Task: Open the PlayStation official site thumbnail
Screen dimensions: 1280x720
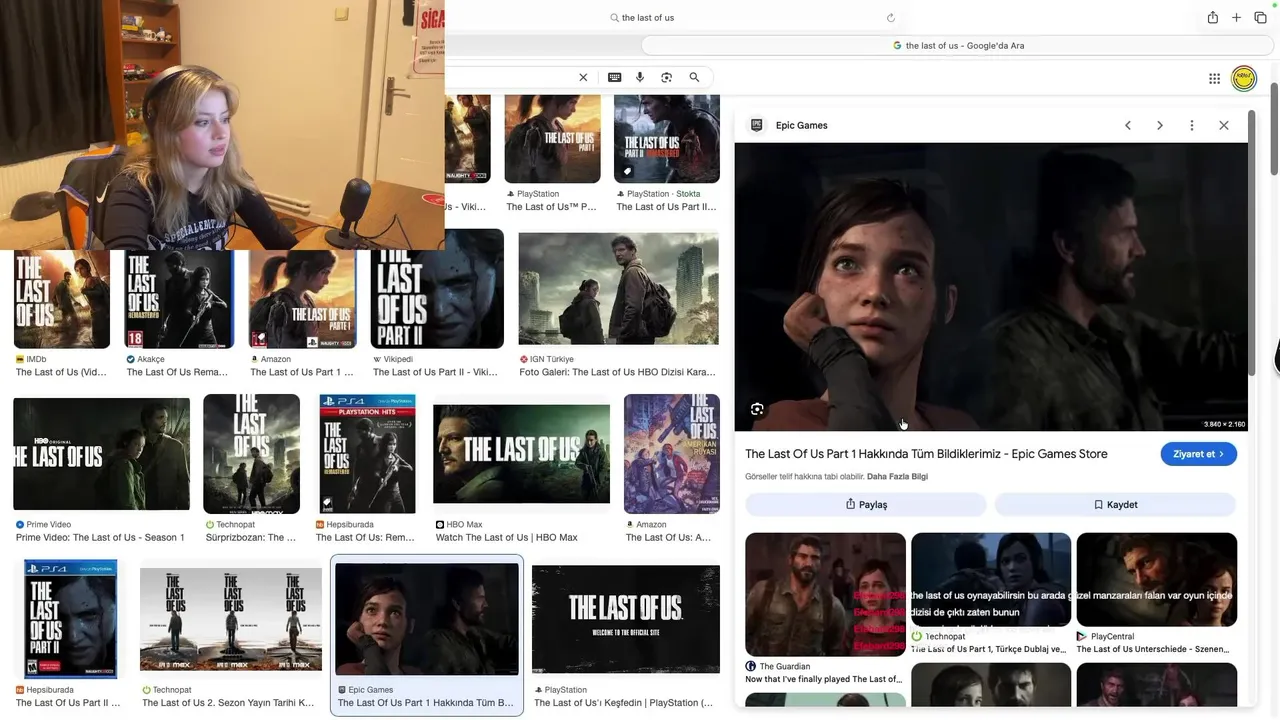Action: [625, 619]
